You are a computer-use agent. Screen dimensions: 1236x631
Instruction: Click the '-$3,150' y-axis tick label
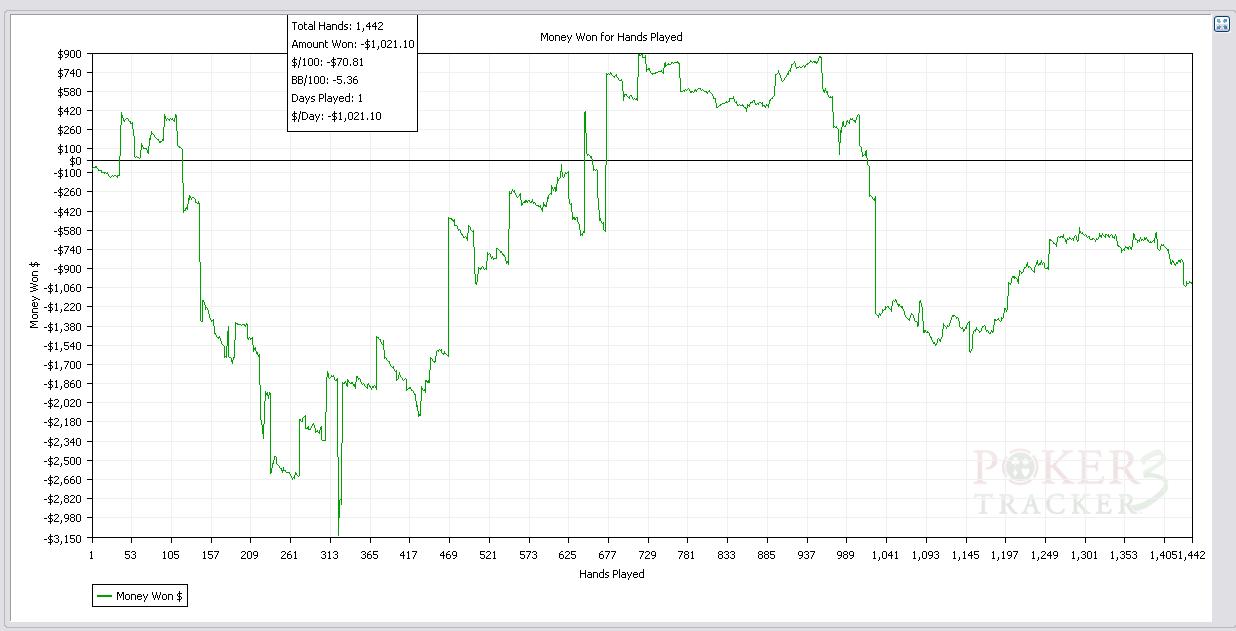[64, 538]
